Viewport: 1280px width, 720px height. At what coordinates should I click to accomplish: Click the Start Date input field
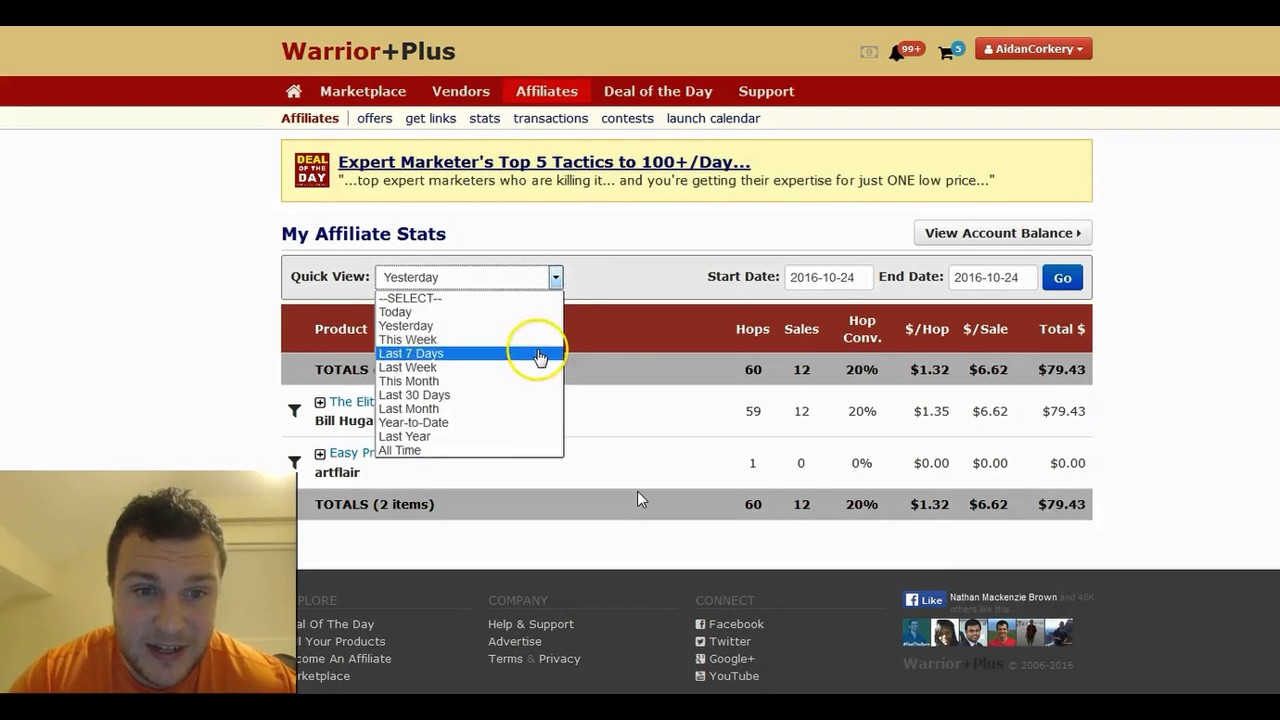click(x=828, y=277)
